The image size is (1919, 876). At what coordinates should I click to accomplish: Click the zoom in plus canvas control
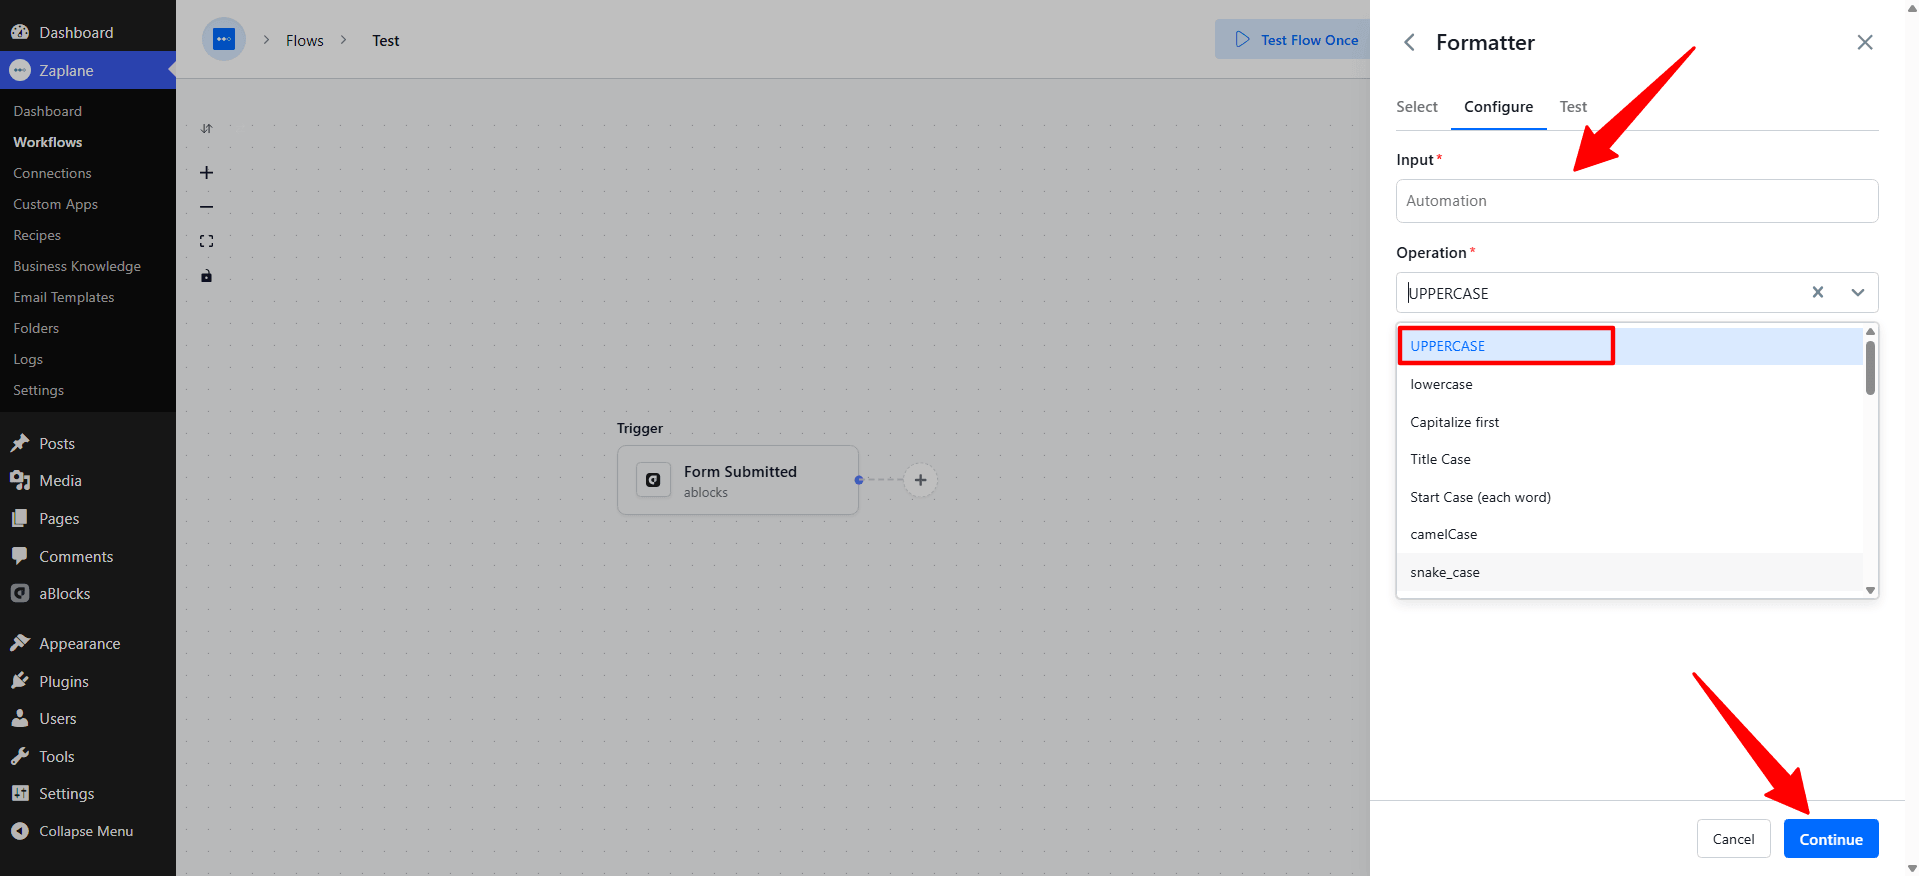pos(206,173)
